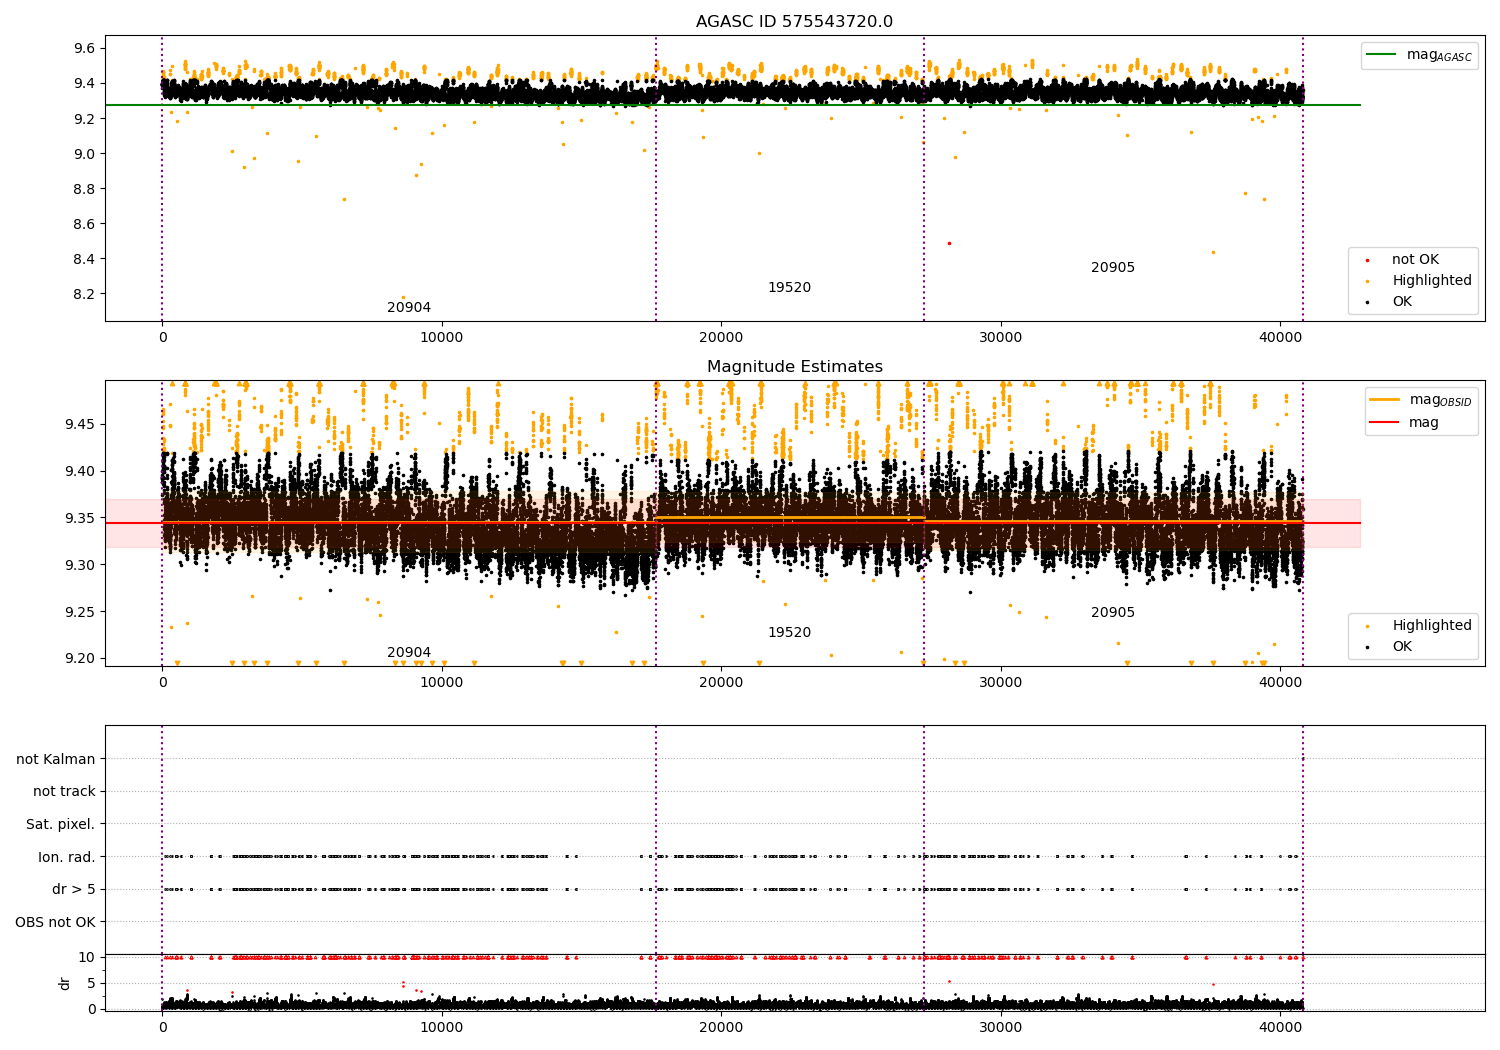This screenshot has width=1500, height=1050.
Task: Click the 'OBS not OK' row label
Action: click(x=56, y=922)
